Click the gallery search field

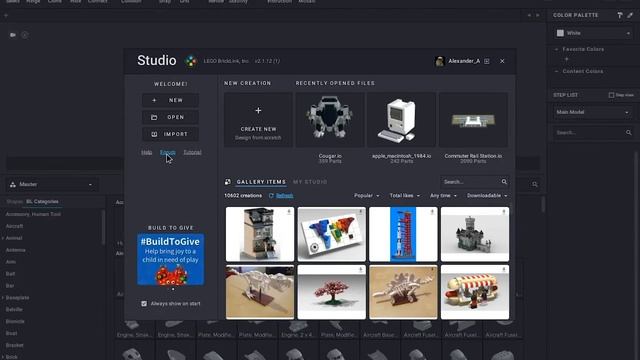click(x=470, y=182)
